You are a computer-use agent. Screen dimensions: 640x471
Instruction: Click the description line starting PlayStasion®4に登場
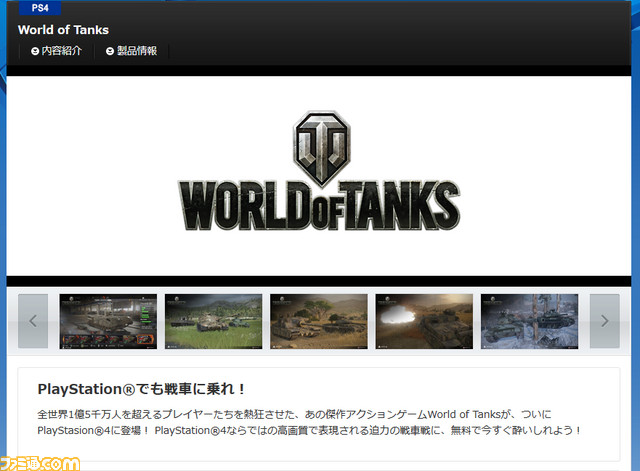(x=309, y=431)
